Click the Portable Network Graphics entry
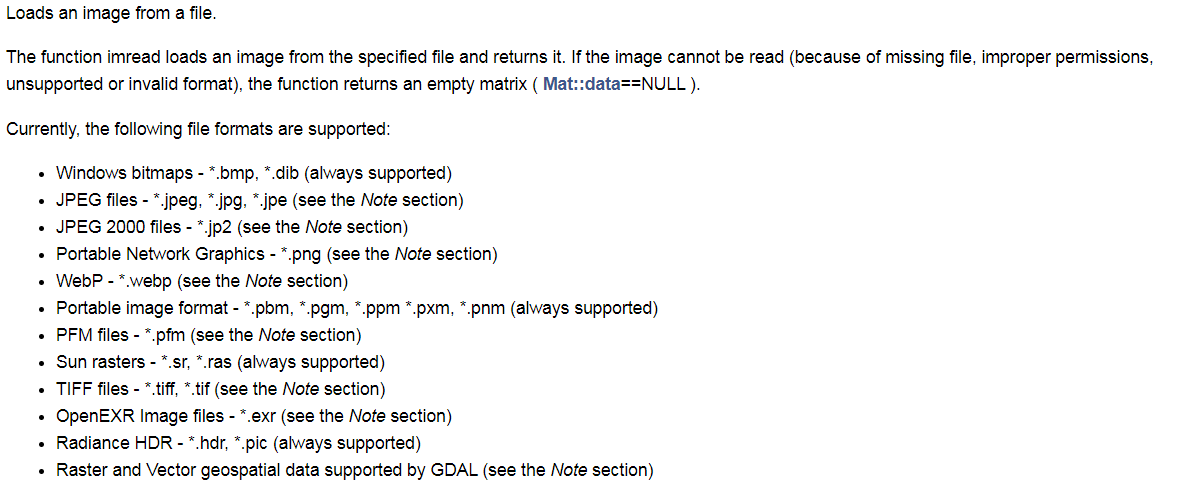The height and width of the screenshot is (489, 1177). [276, 254]
